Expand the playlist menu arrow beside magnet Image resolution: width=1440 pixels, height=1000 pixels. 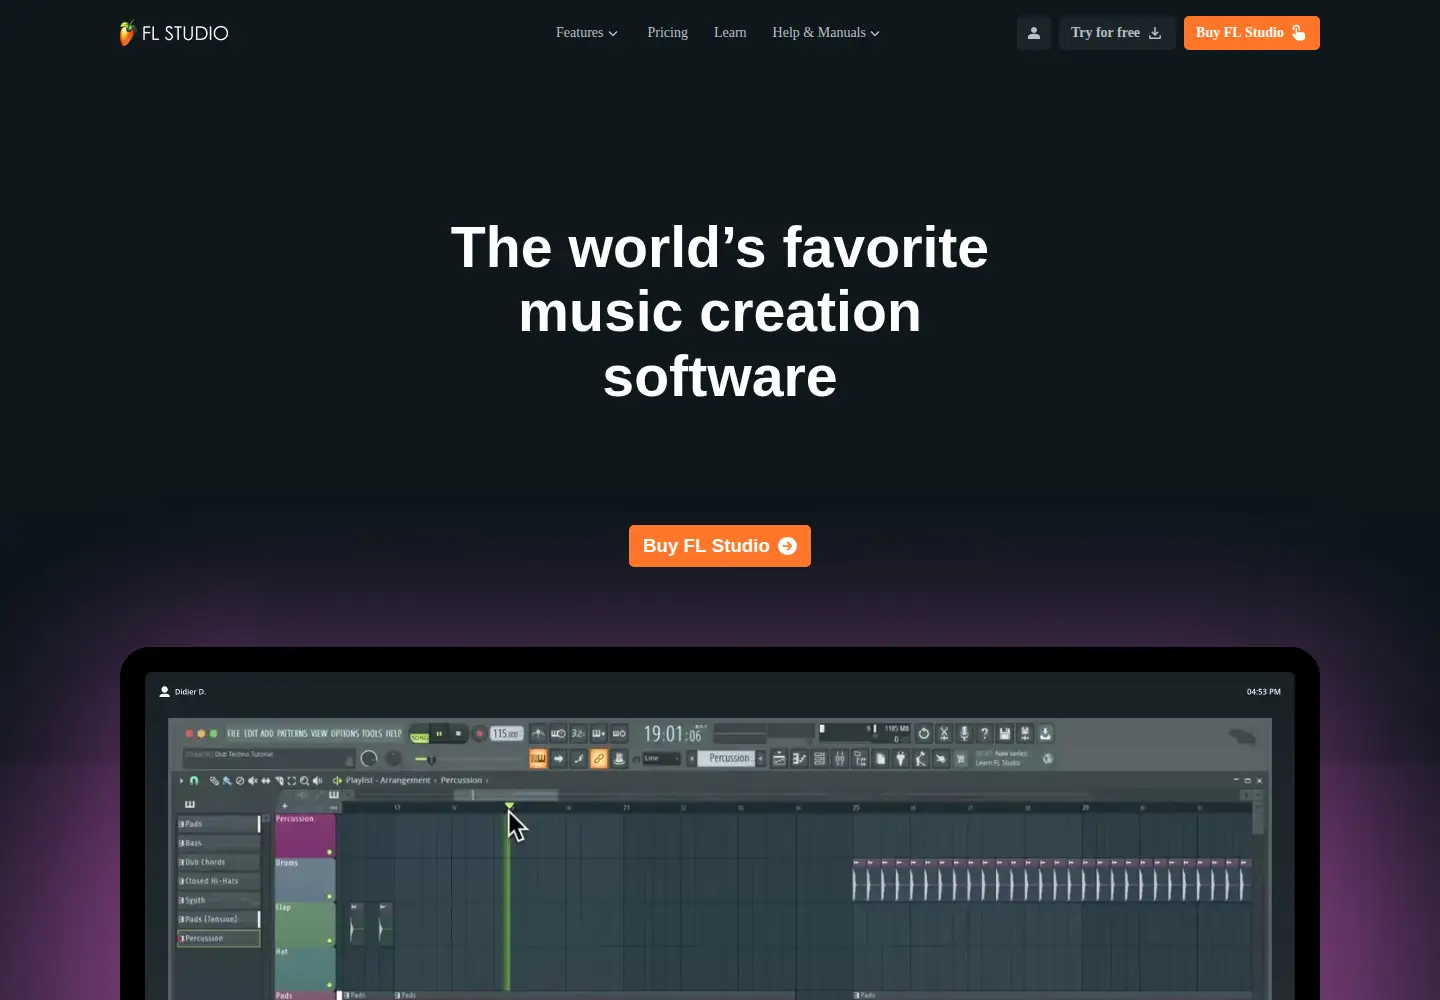pos(181,780)
